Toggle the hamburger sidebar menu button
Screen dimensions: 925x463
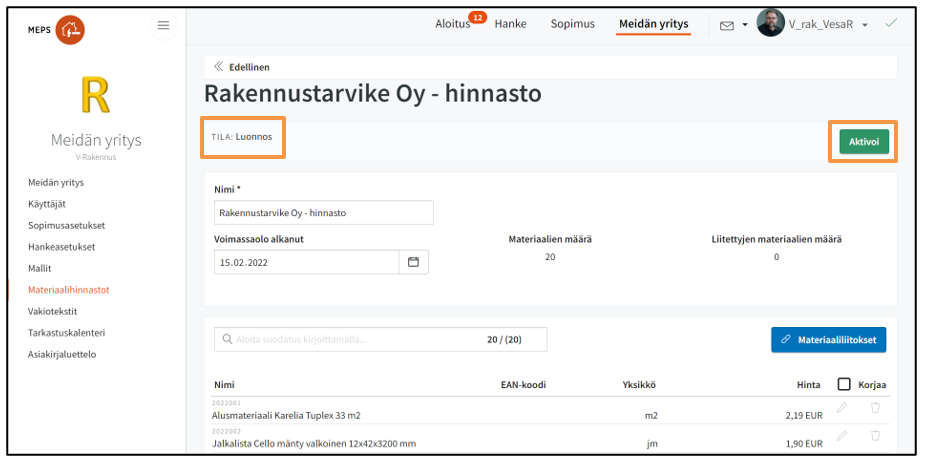coord(163,25)
